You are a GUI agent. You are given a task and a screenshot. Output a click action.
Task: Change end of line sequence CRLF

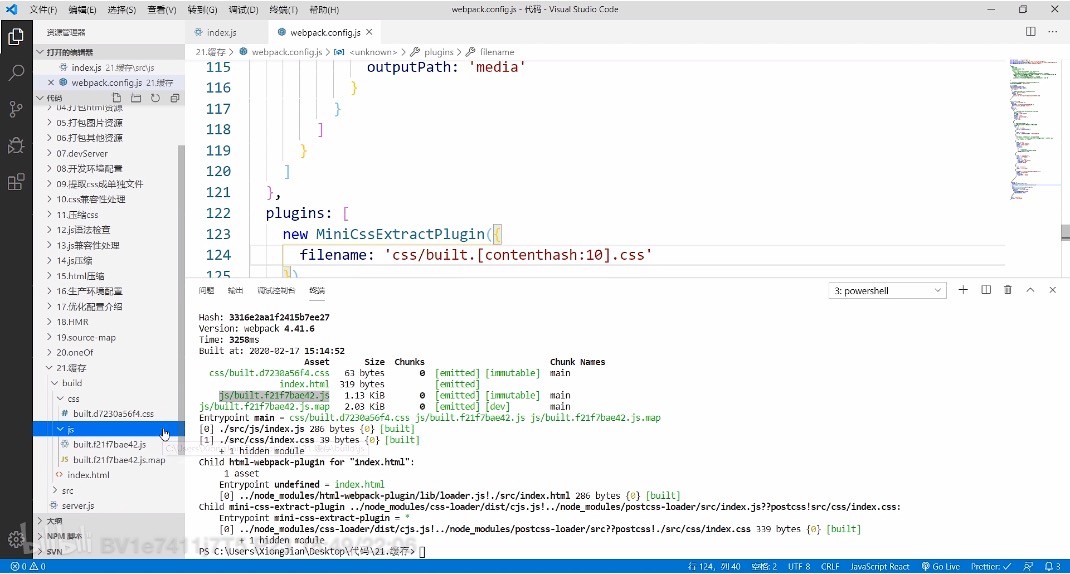(x=830, y=566)
